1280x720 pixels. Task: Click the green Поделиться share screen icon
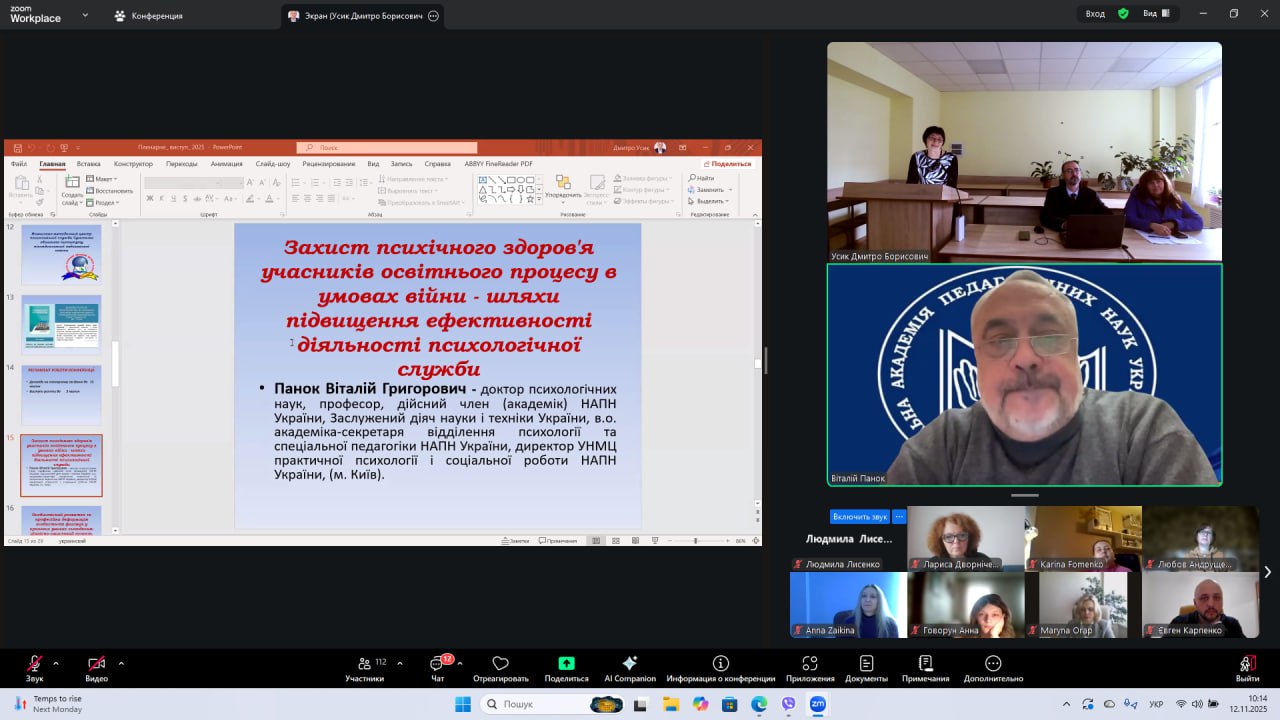click(x=566, y=664)
